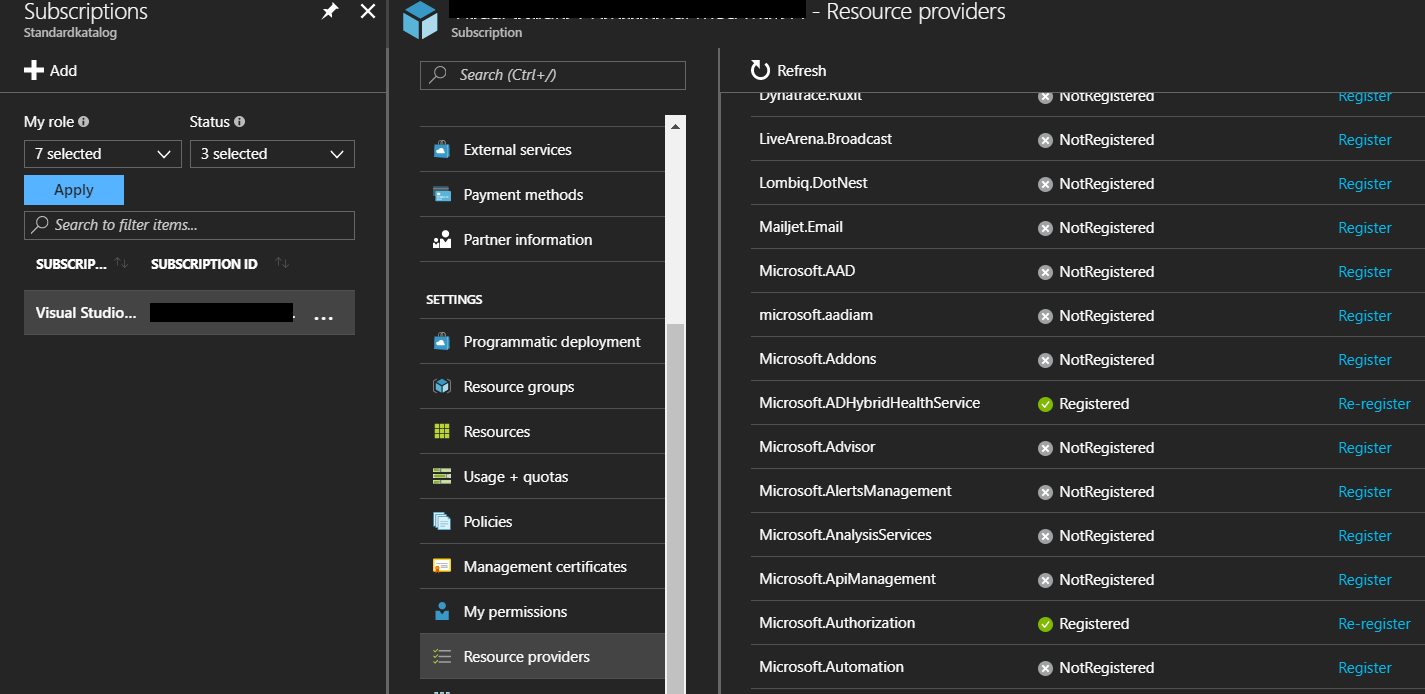The width and height of the screenshot is (1425, 694).
Task: Register the Lombiq.DotNest provider
Action: [1365, 184]
